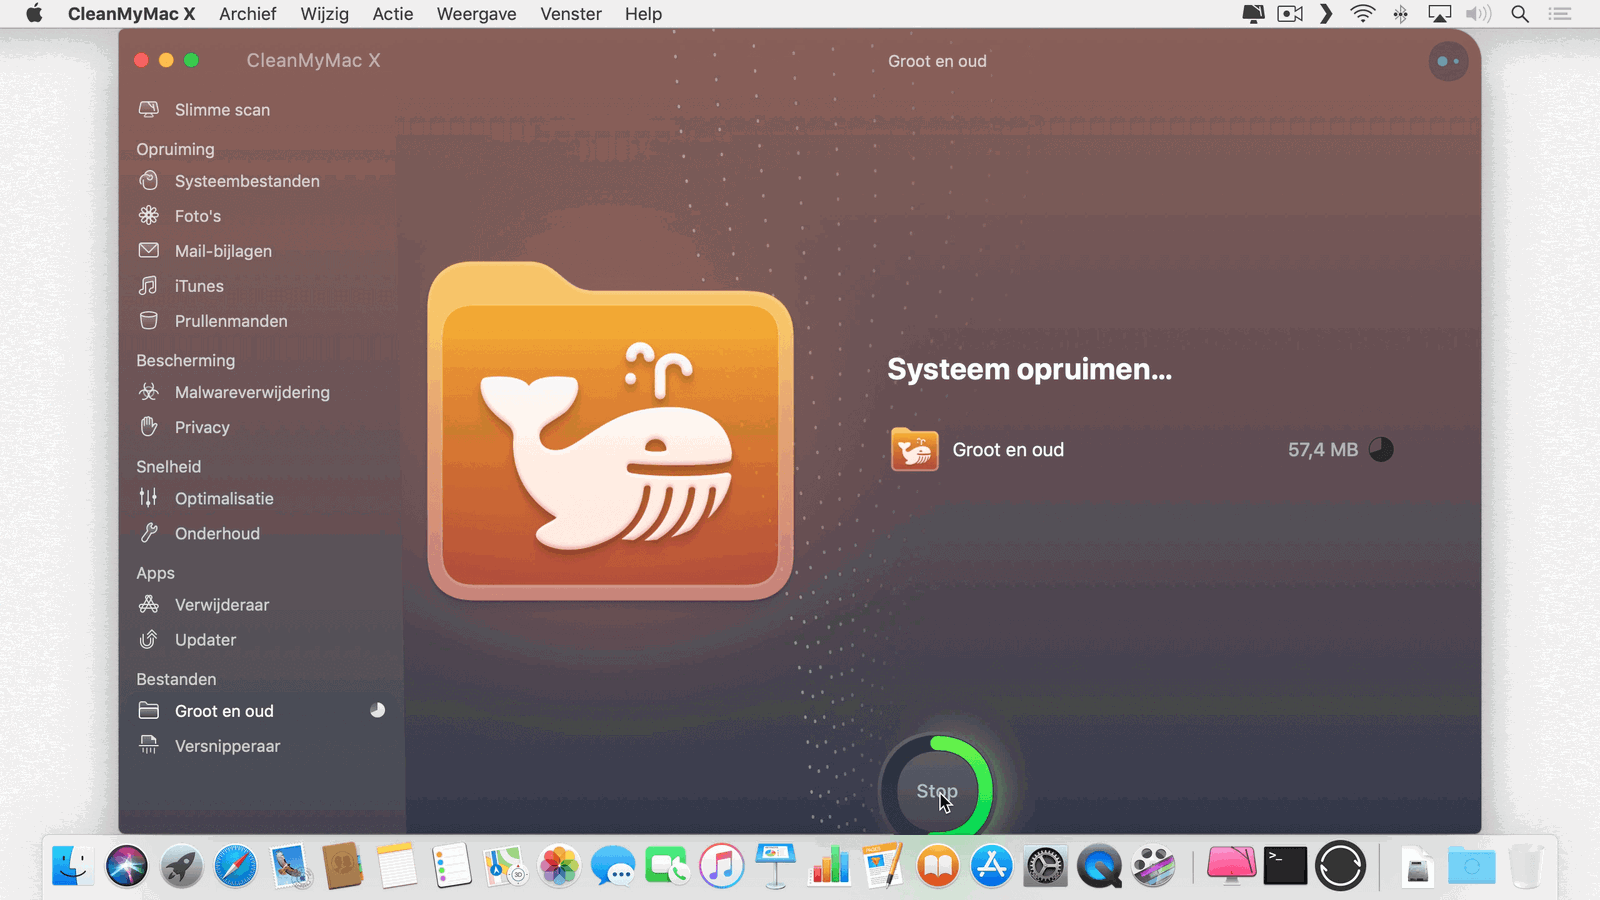Select the Privacy module
The height and width of the screenshot is (900, 1600).
(202, 427)
